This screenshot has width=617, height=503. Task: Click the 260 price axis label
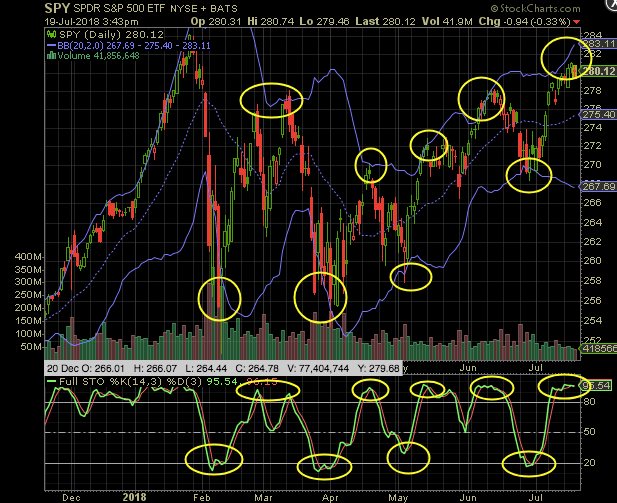click(x=592, y=261)
